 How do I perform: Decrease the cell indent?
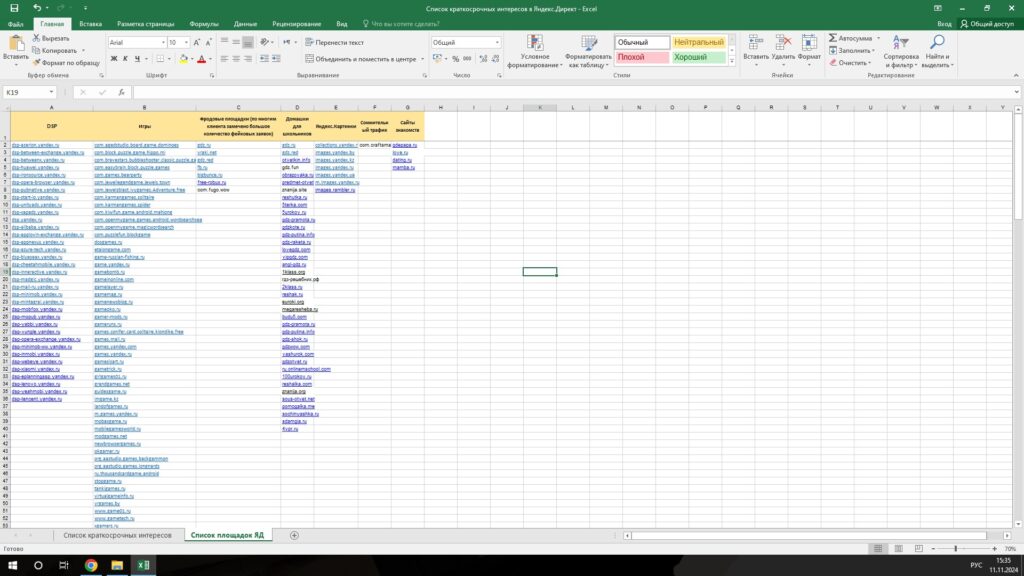[264, 59]
